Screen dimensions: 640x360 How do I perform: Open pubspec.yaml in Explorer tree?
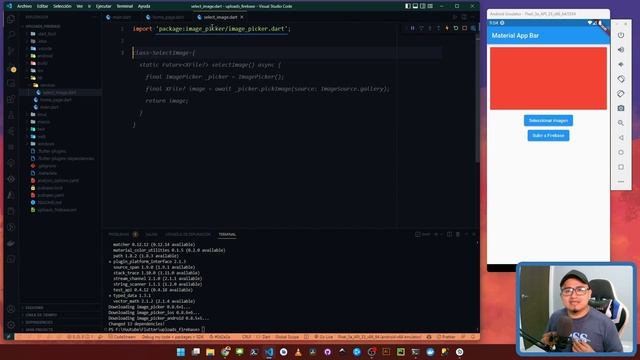pos(51,196)
